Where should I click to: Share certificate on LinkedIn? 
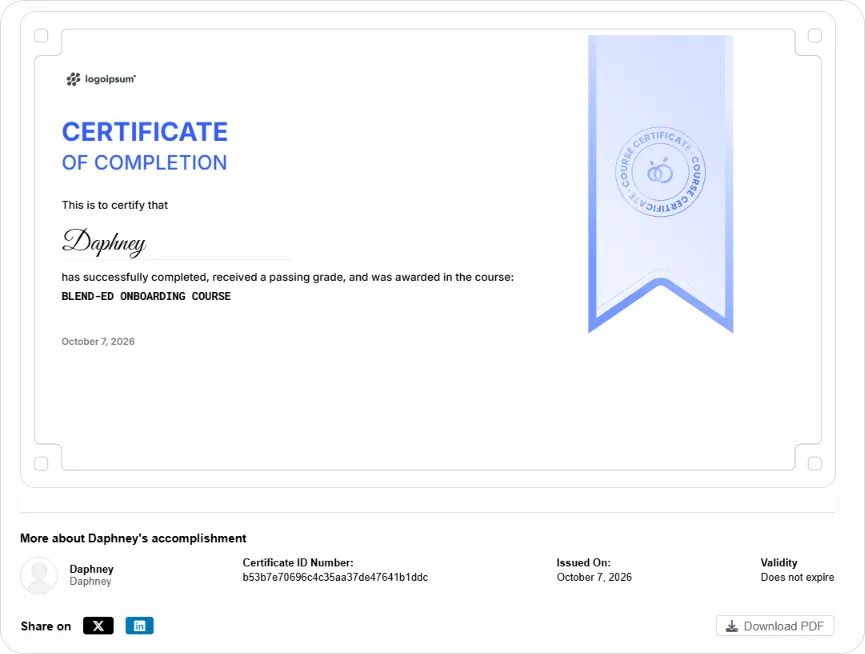[140, 626]
